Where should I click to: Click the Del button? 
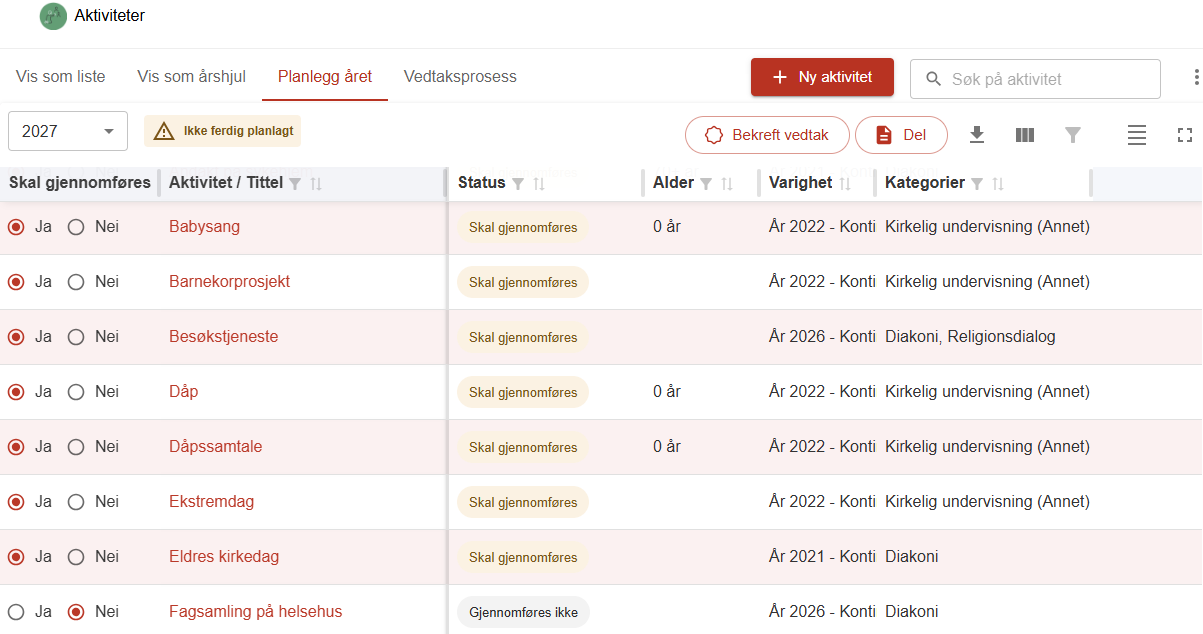tap(901, 135)
